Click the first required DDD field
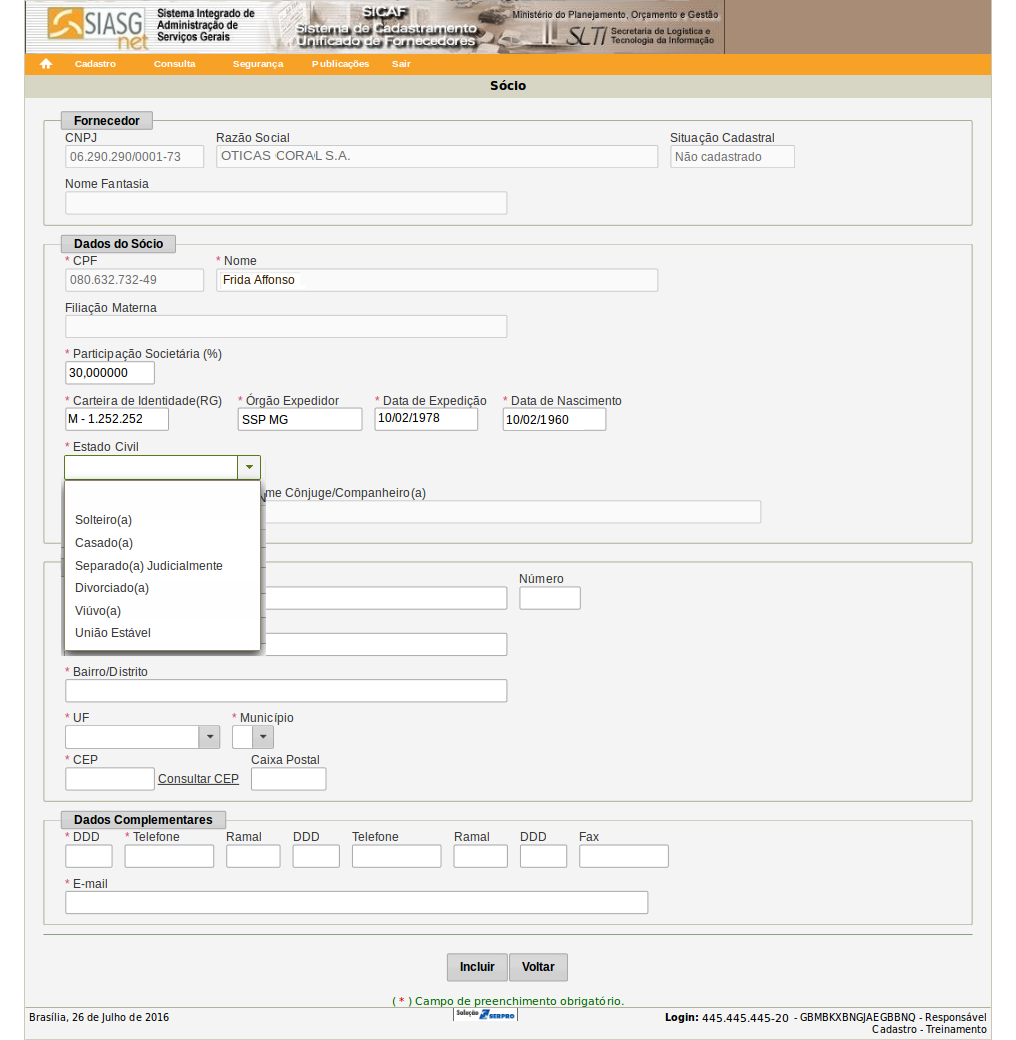 tap(89, 856)
